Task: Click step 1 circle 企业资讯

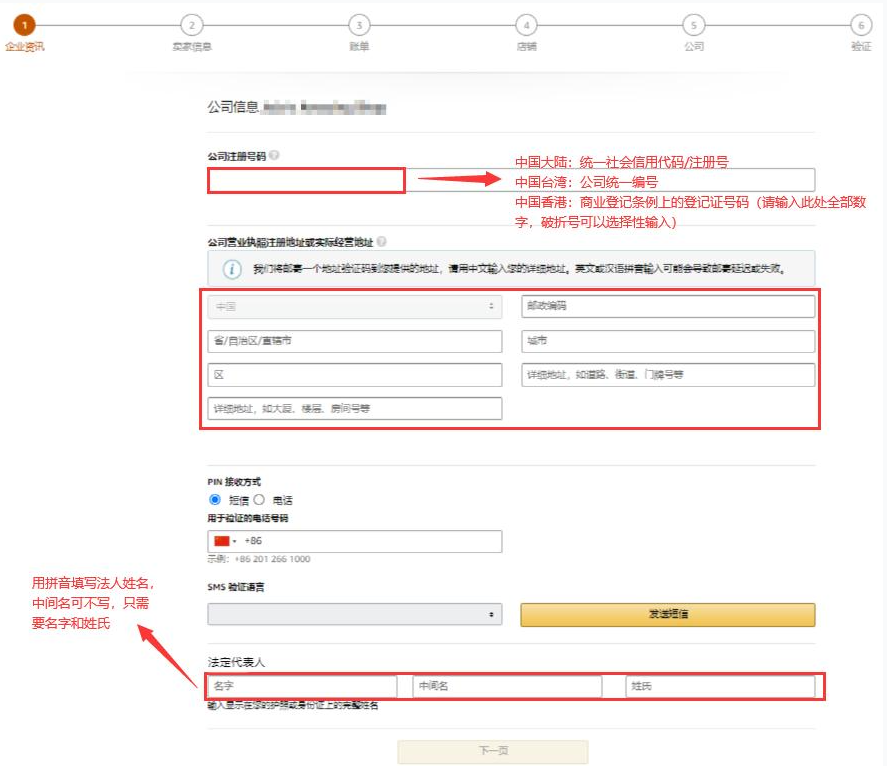Action: pos(24,25)
